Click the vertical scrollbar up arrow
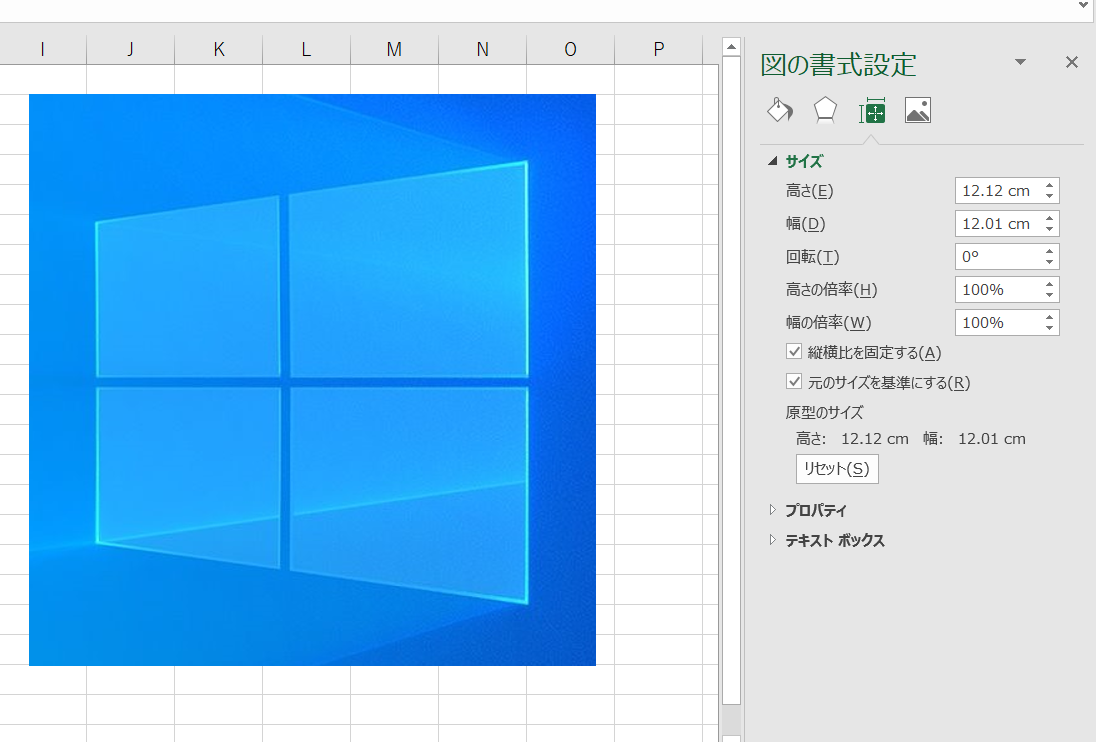The height and width of the screenshot is (742, 1096). pyautogui.click(x=731, y=47)
